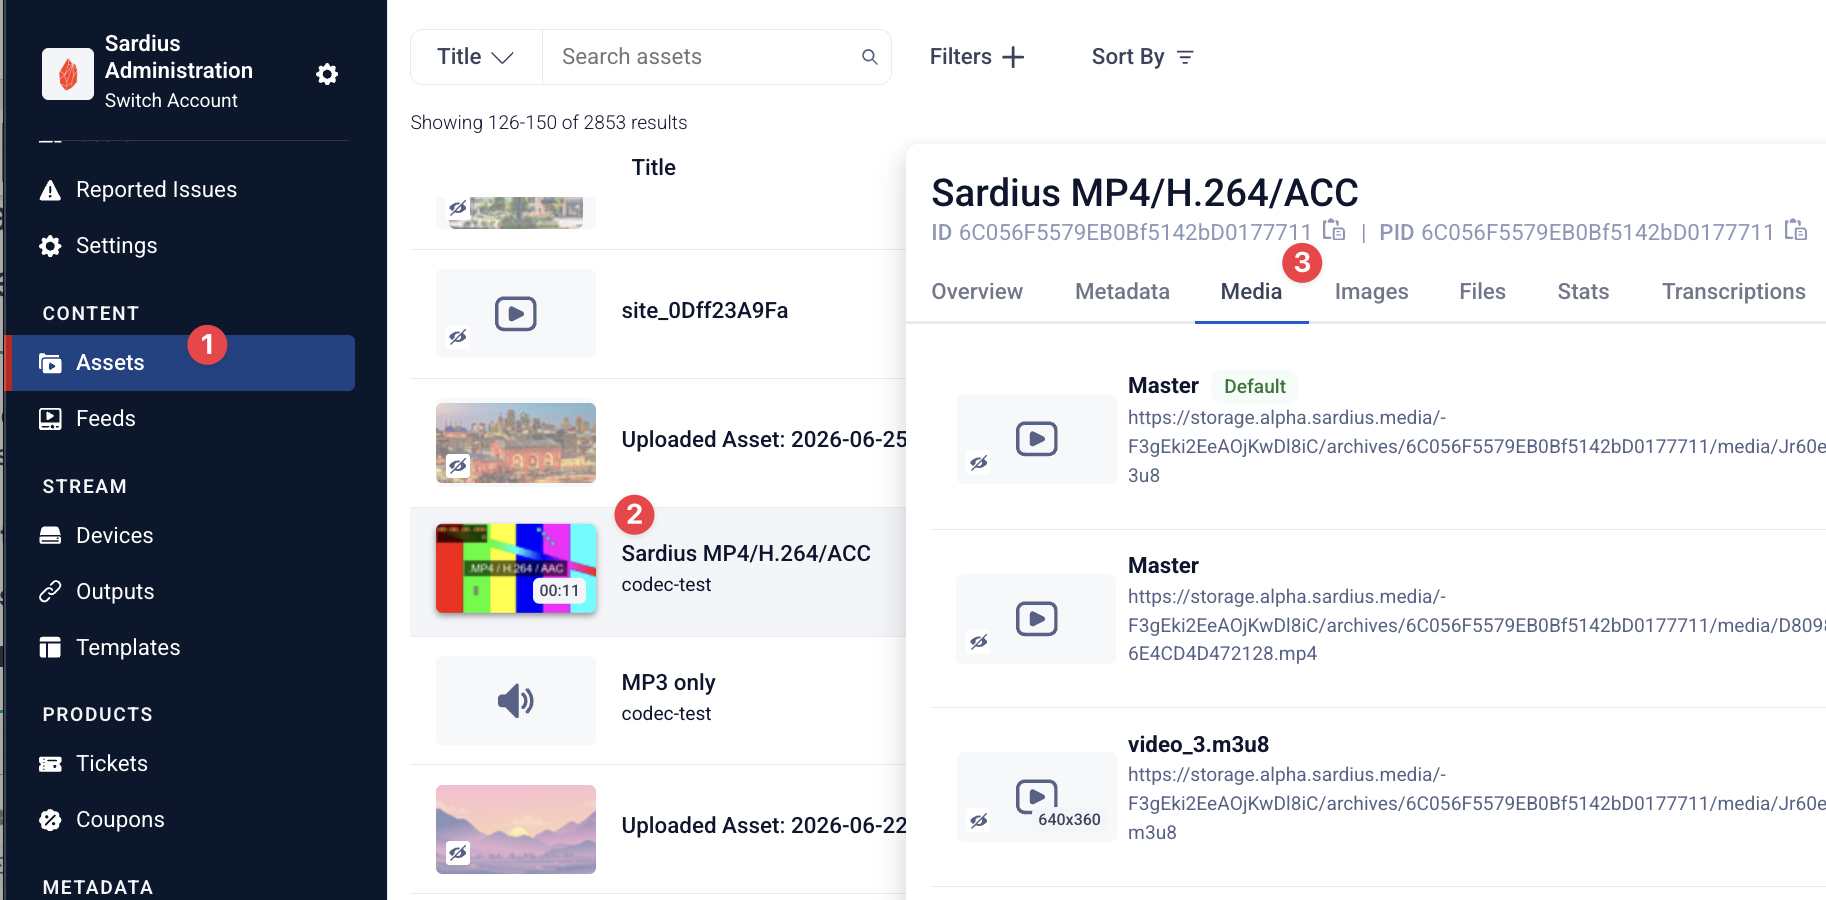The width and height of the screenshot is (1826, 900).
Task: Toggle hidden-eye on mp4 Master media thumbnail
Action: click(x=979, y=642)
